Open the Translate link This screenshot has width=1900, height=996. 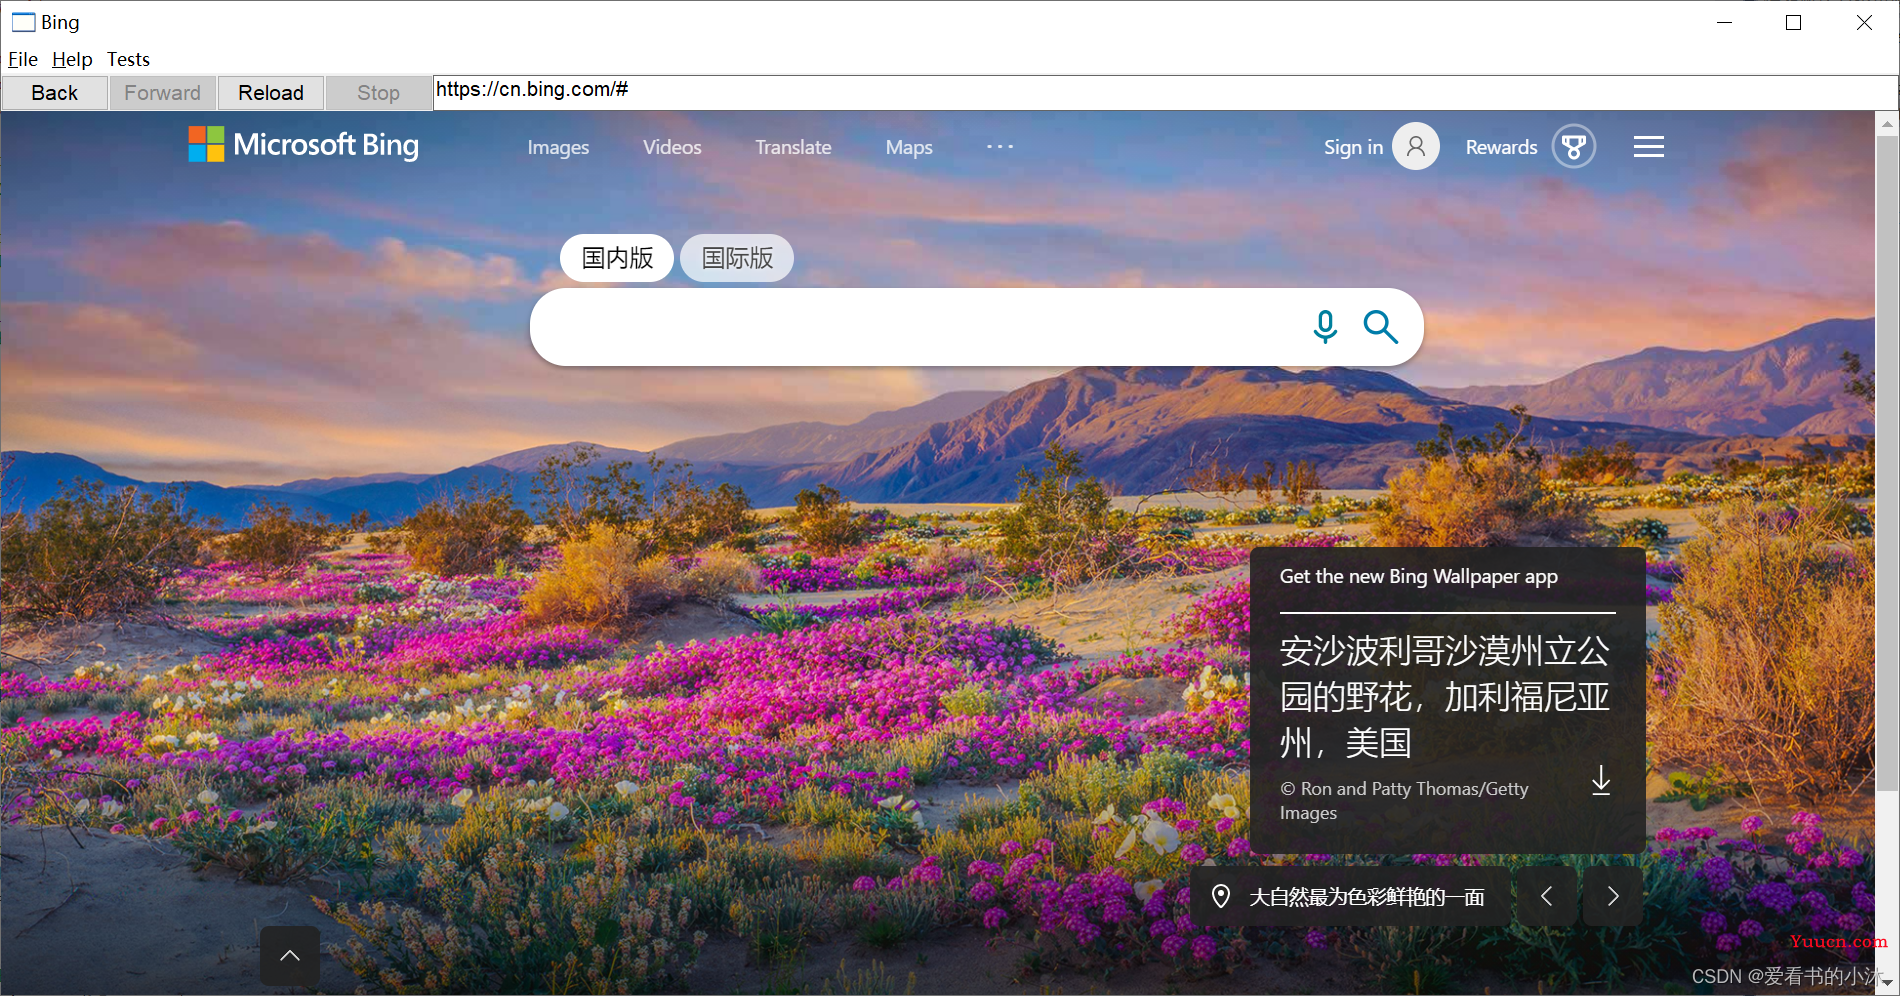click(x=793, y=147)
